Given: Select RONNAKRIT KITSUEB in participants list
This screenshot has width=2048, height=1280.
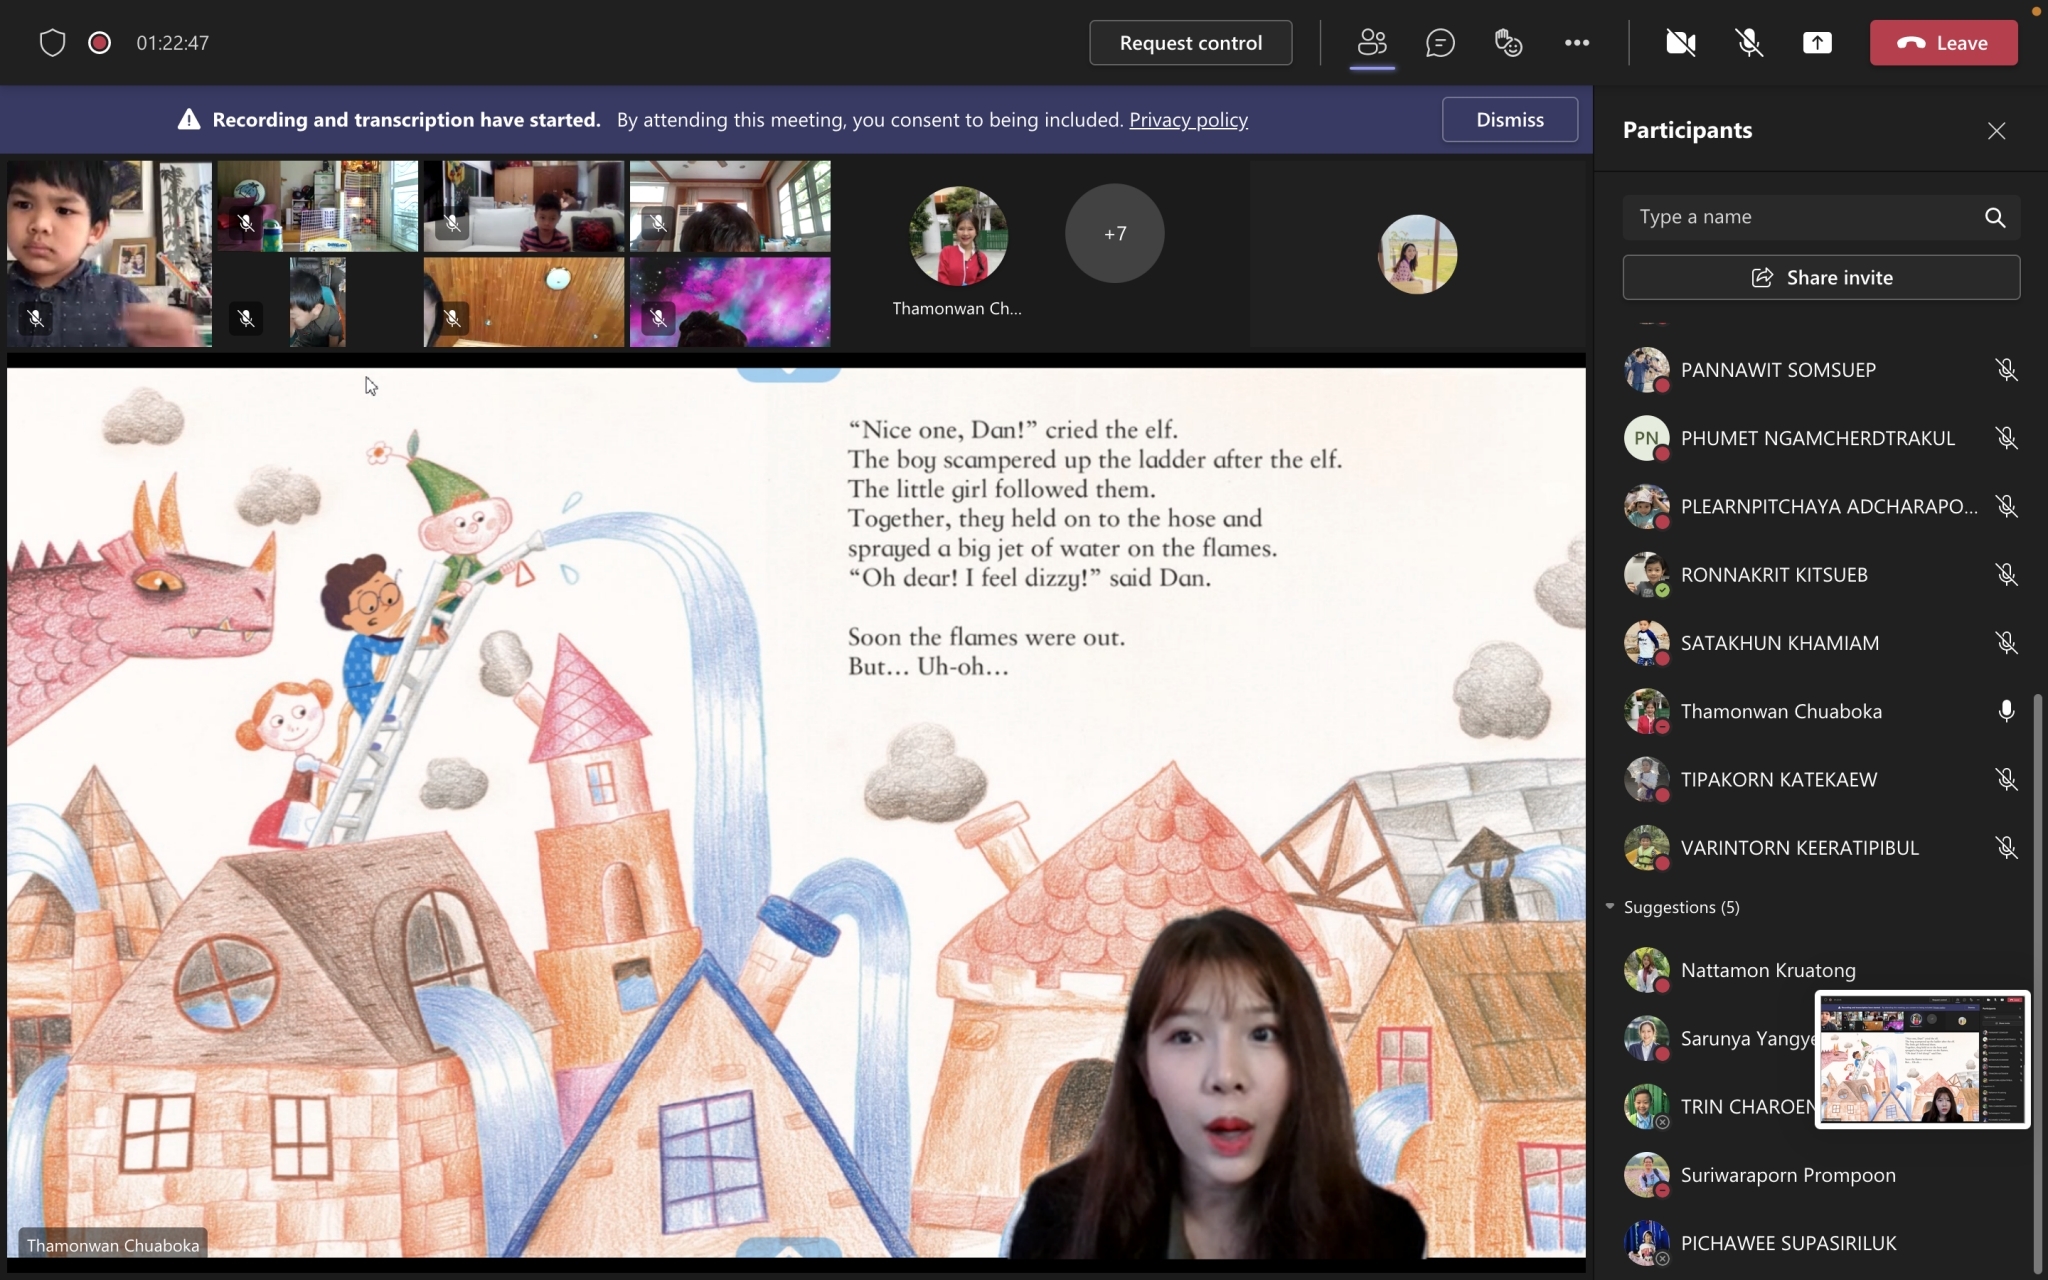Looking at the screenshot, I should point(1774,575).
